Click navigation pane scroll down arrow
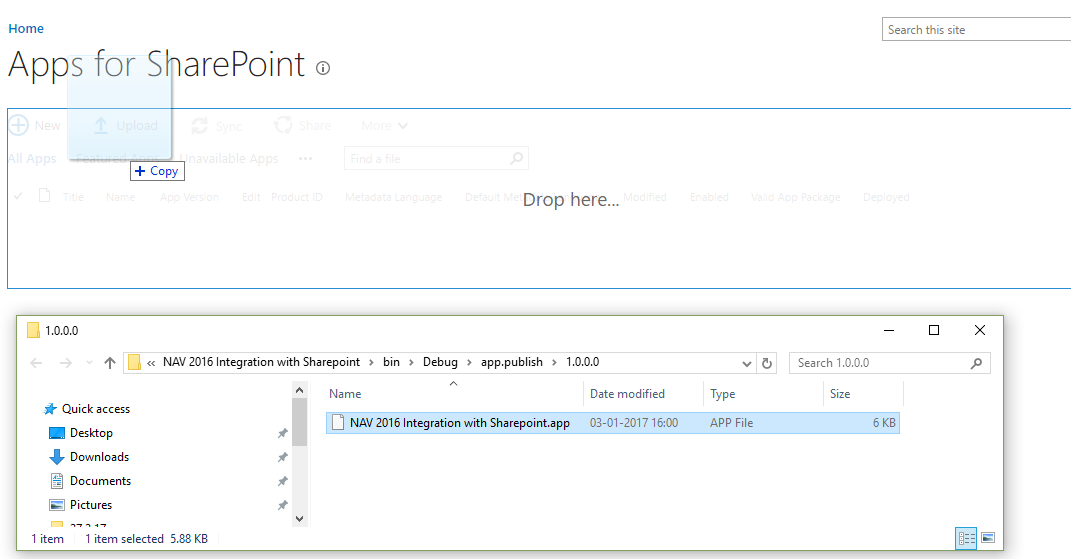 pyautogui.click(x=299, y=519)
